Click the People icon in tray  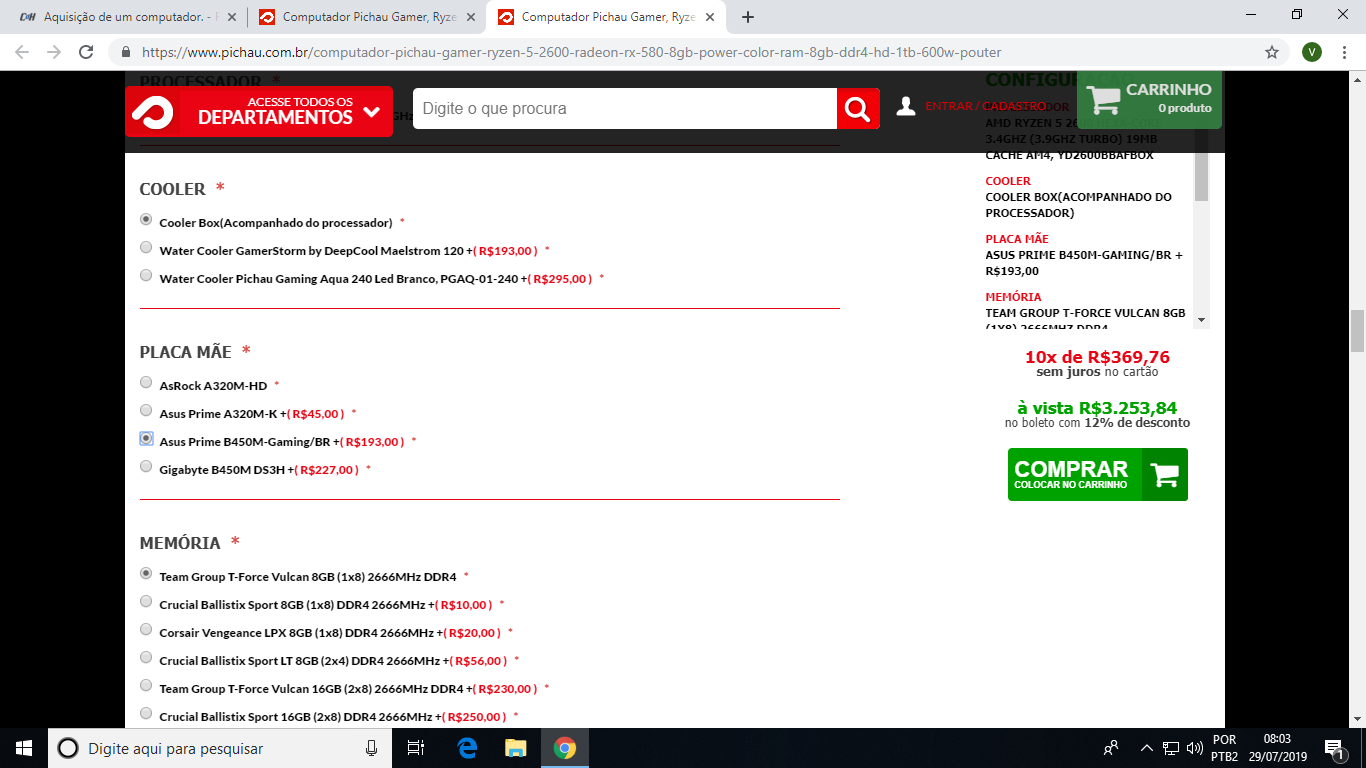[x=1111, y=748]
